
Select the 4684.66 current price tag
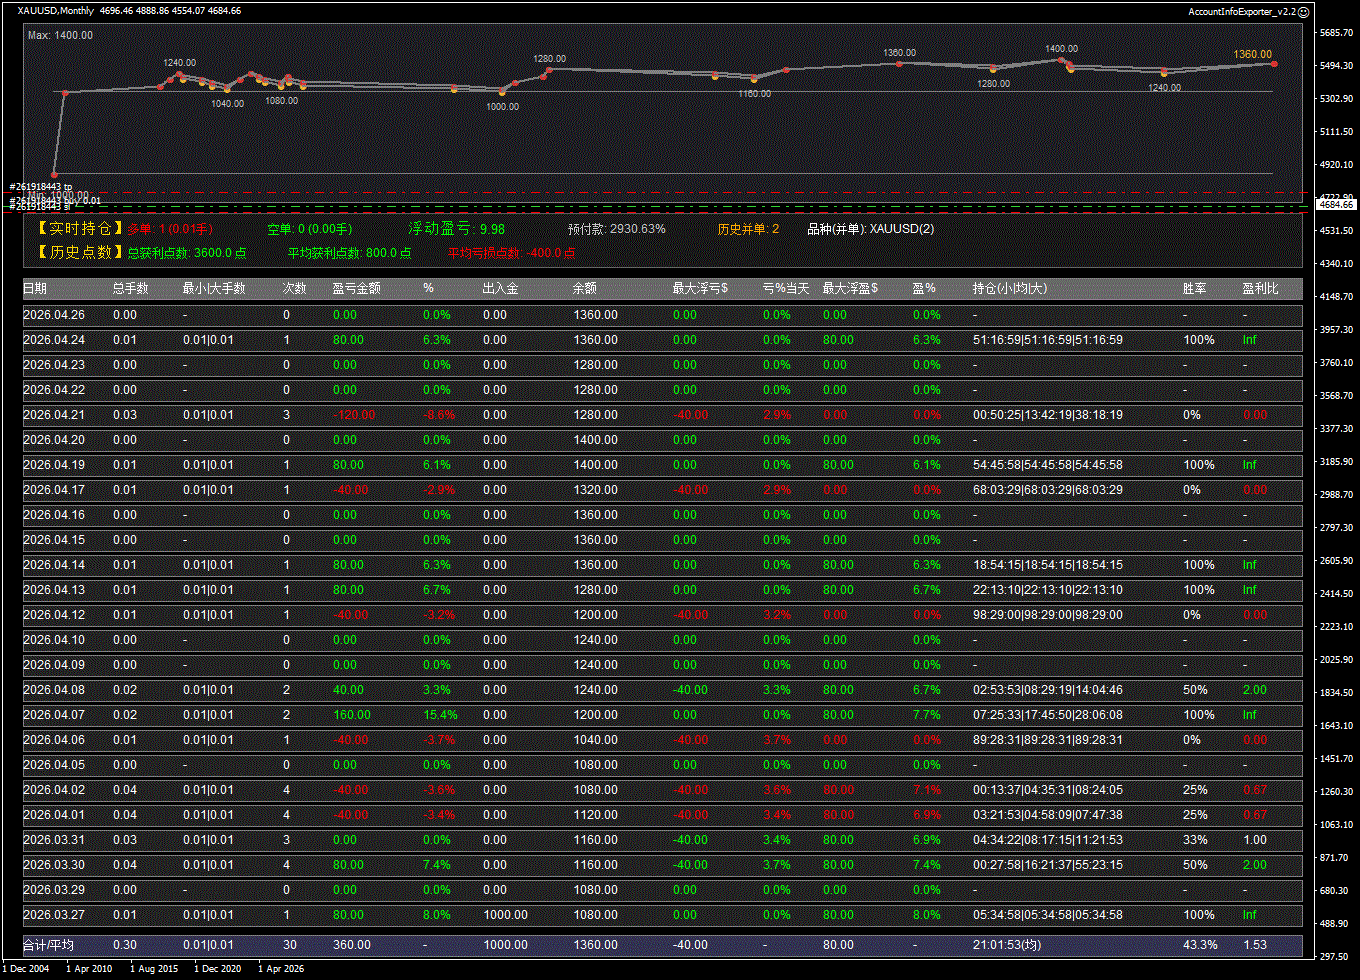[x=1335, y=204]
